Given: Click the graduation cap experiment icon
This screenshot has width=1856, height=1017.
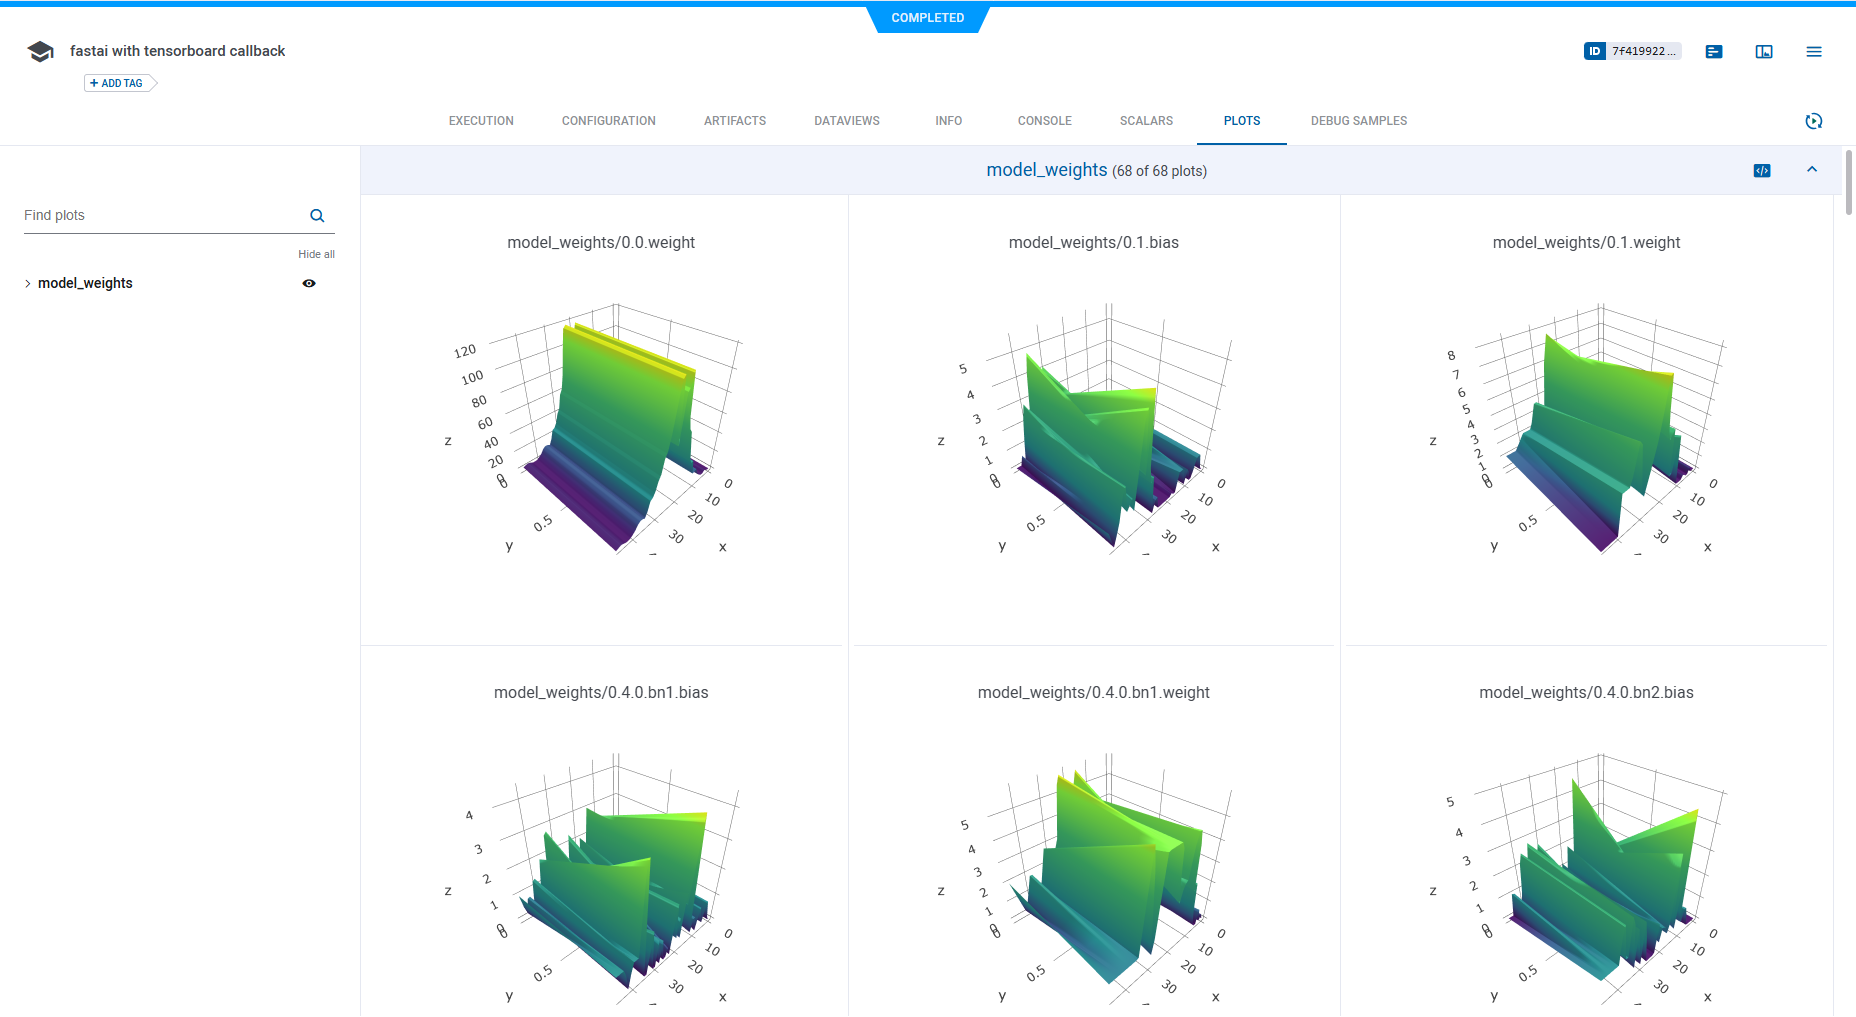Looking at the screenshot, I should 40,52.
